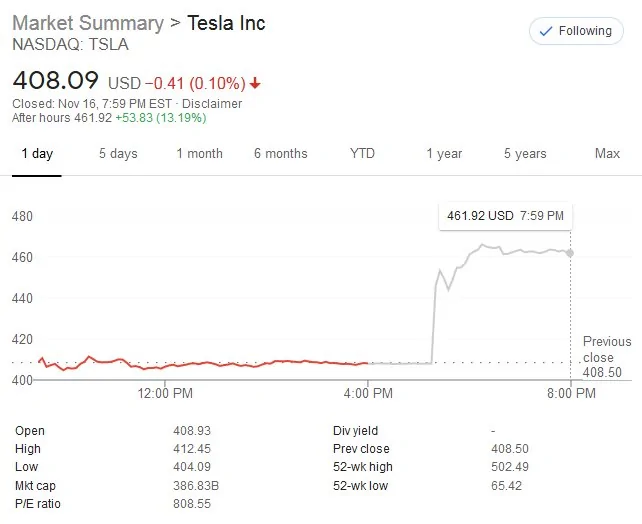Show the 1 year chart
642x524 pixels.
(x=444, y=154)
